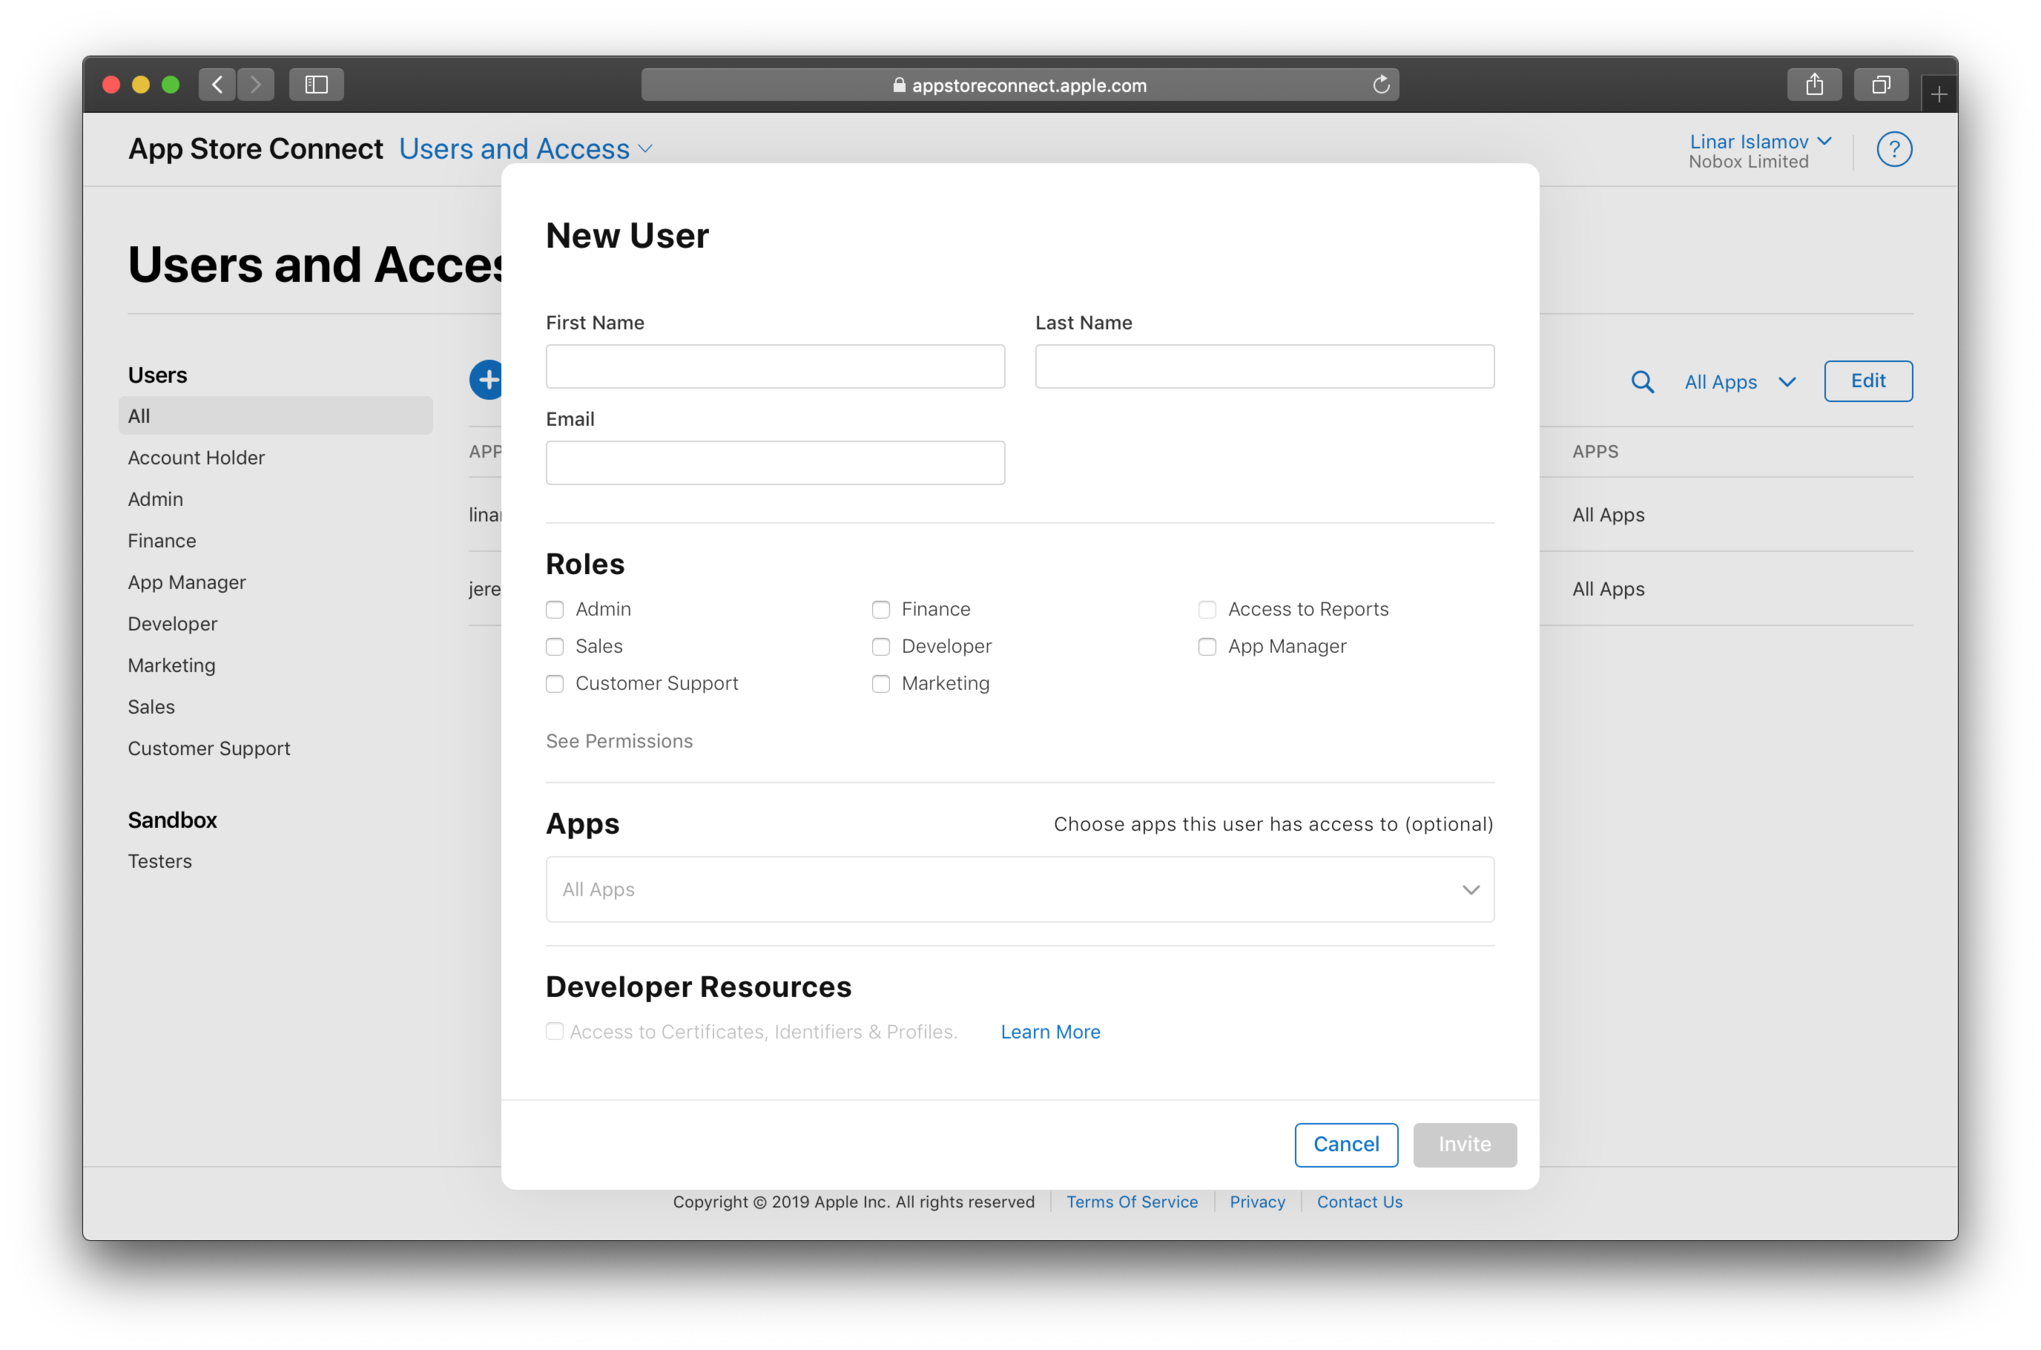The height and width of the screenshot is (1350, 2041).
Task: Toggle the Safari sidebar icon
Action: coord(316,85)
